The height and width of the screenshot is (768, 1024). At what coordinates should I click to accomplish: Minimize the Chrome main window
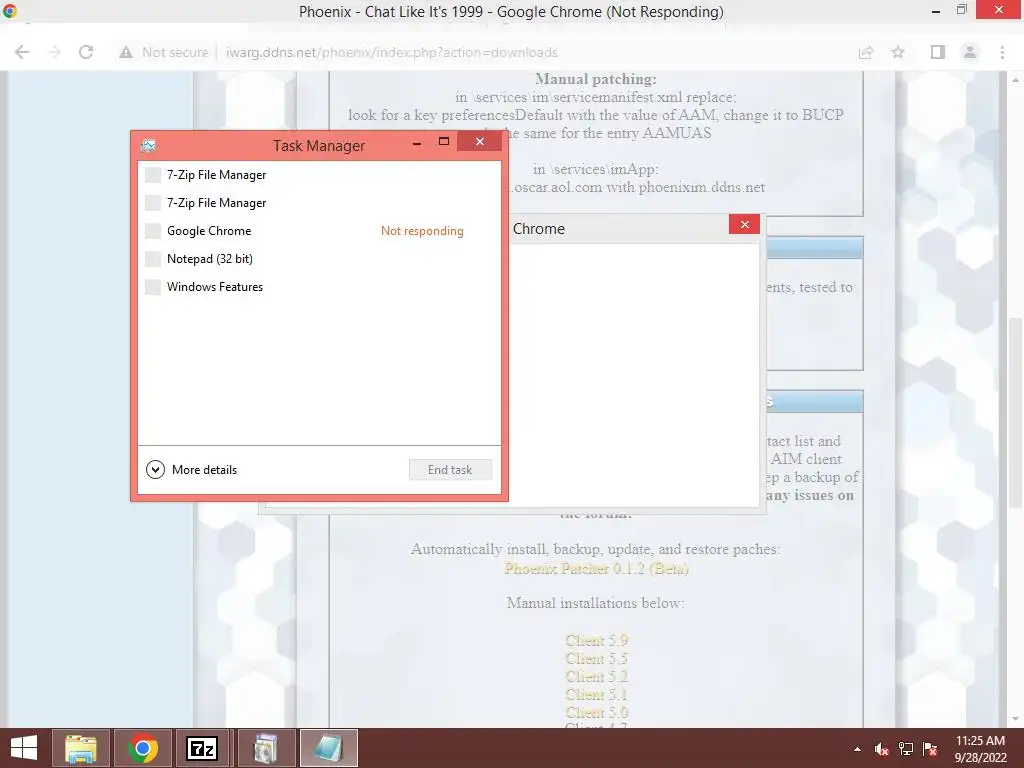tap(936, 11)
